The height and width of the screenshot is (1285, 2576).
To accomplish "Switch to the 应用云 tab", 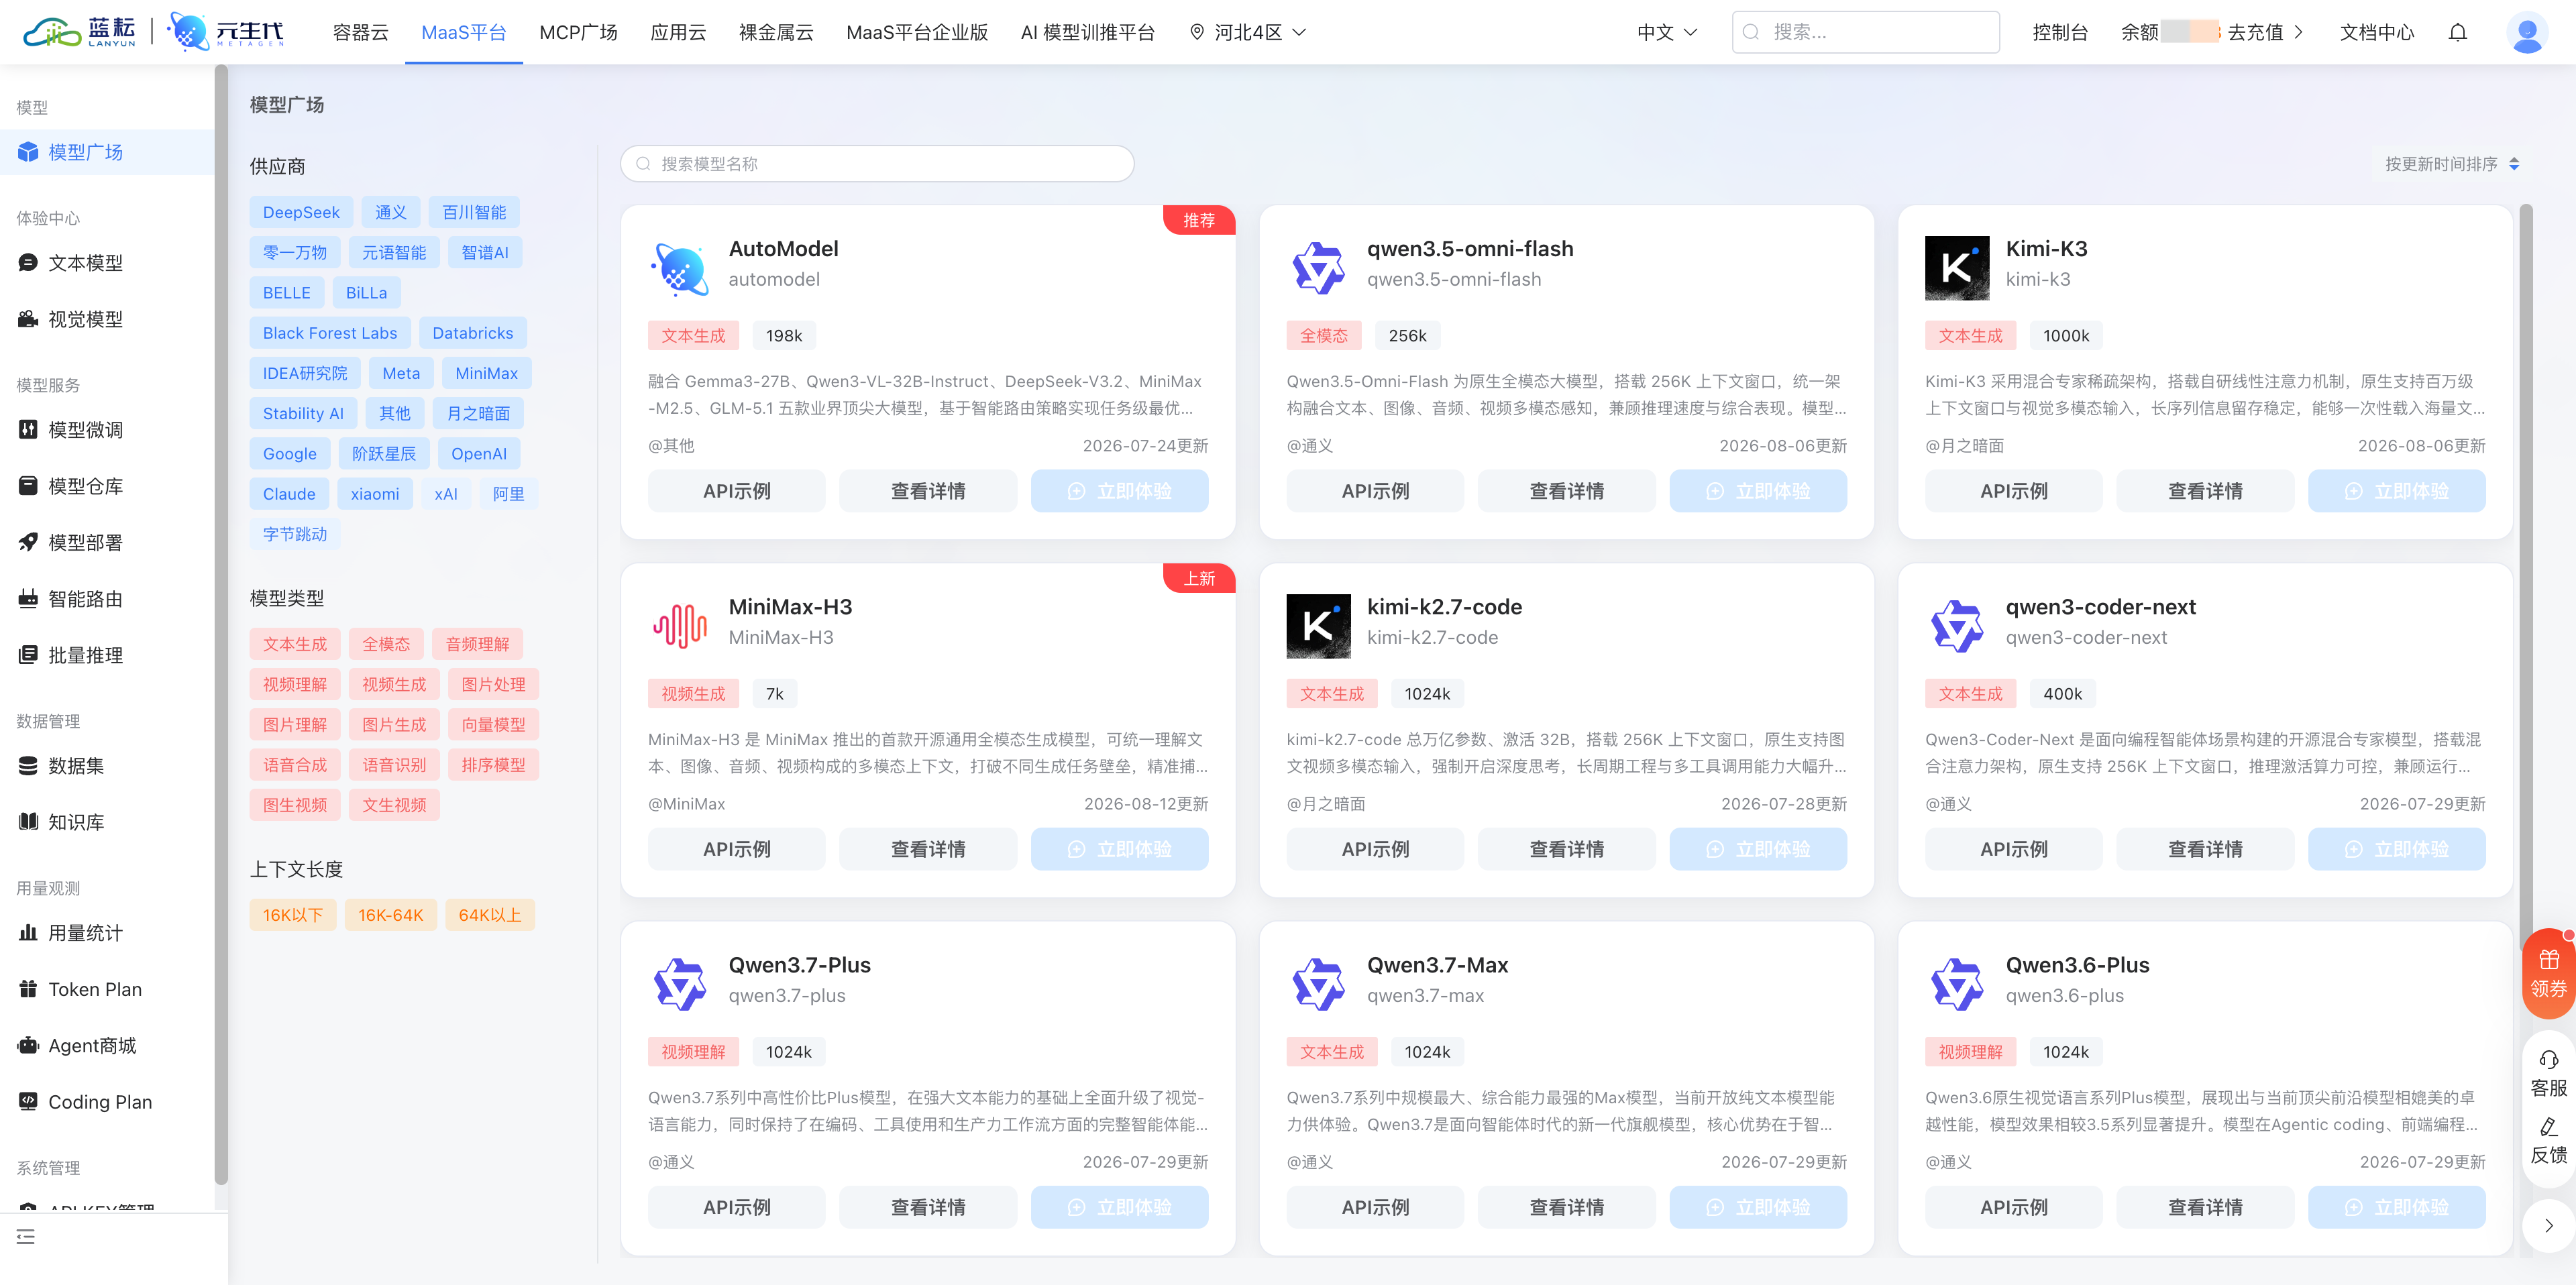I will (678, 32).
